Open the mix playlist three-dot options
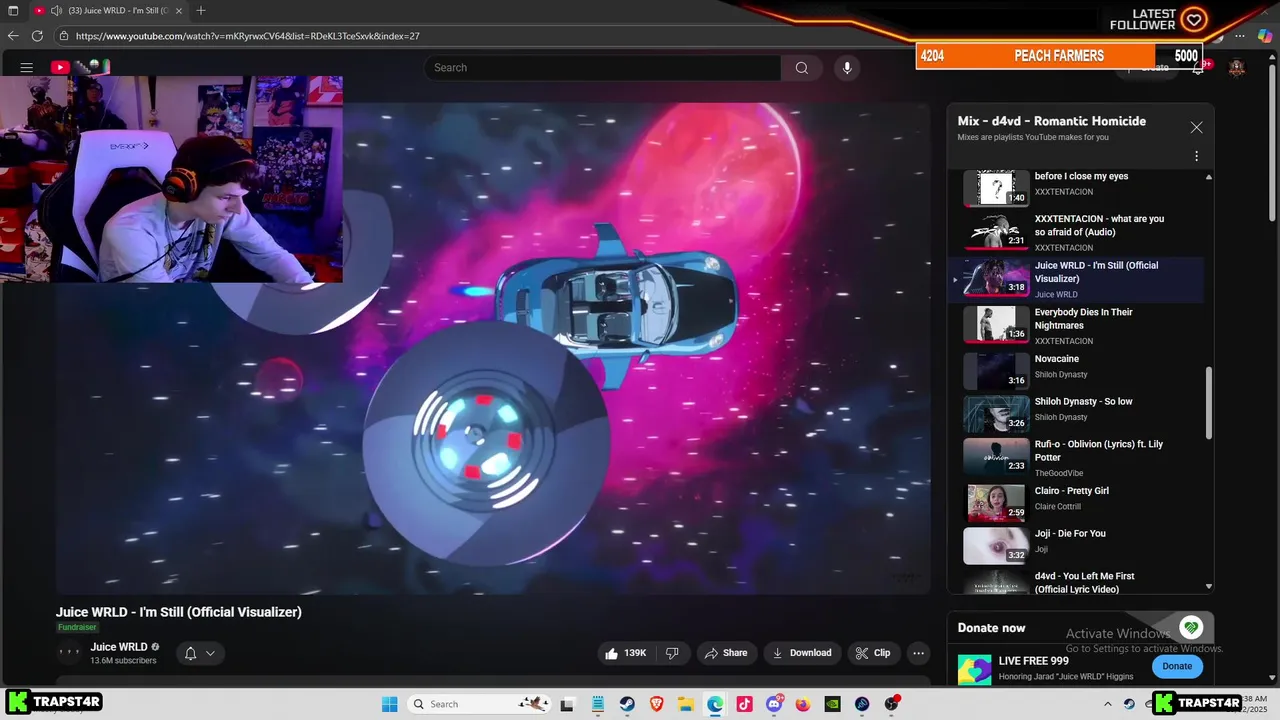The height and width of the screenshot is (720, 1280). (1196, 156)
